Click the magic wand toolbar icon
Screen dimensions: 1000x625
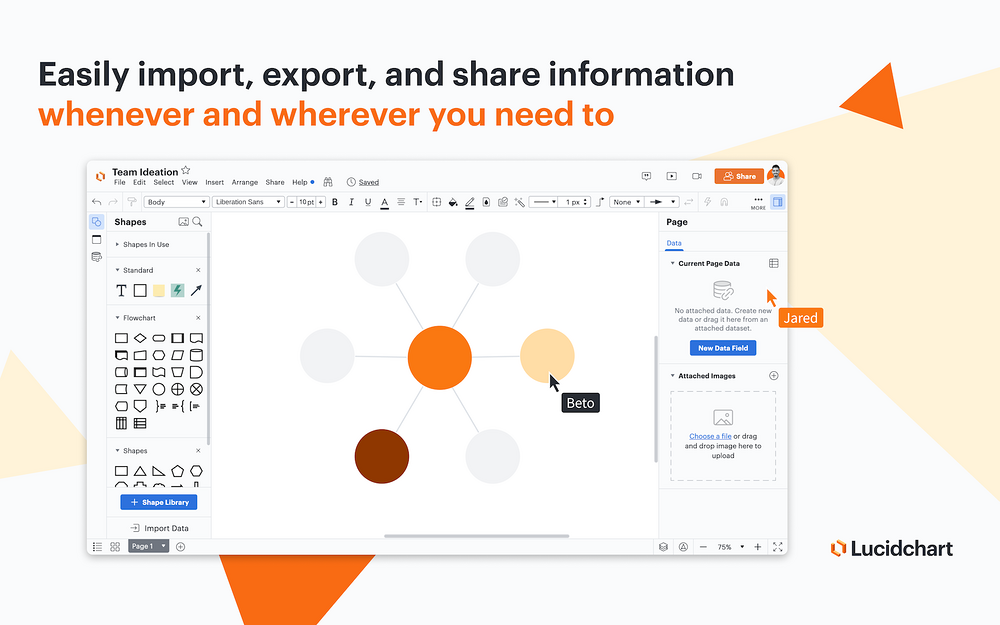tap(520, 202)
